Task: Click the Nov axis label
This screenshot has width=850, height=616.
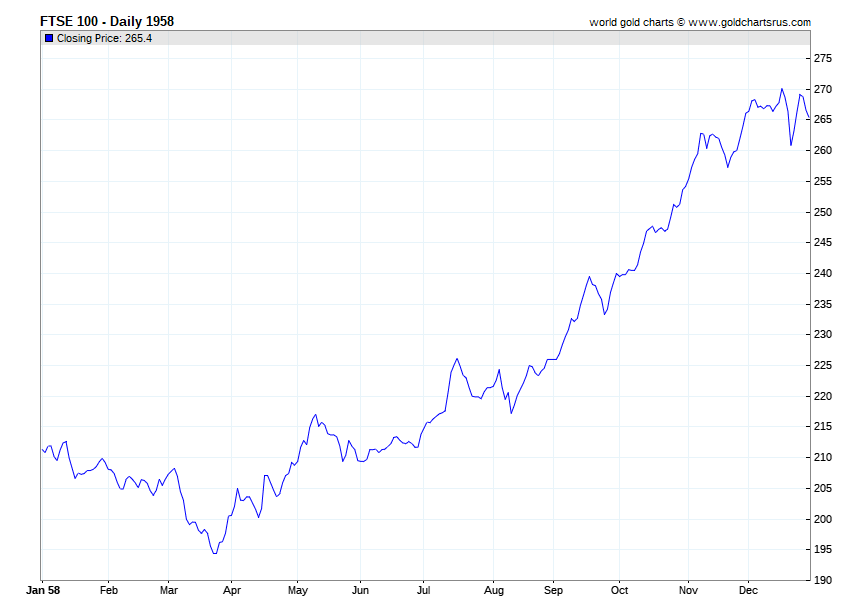Action: (688, 590)
